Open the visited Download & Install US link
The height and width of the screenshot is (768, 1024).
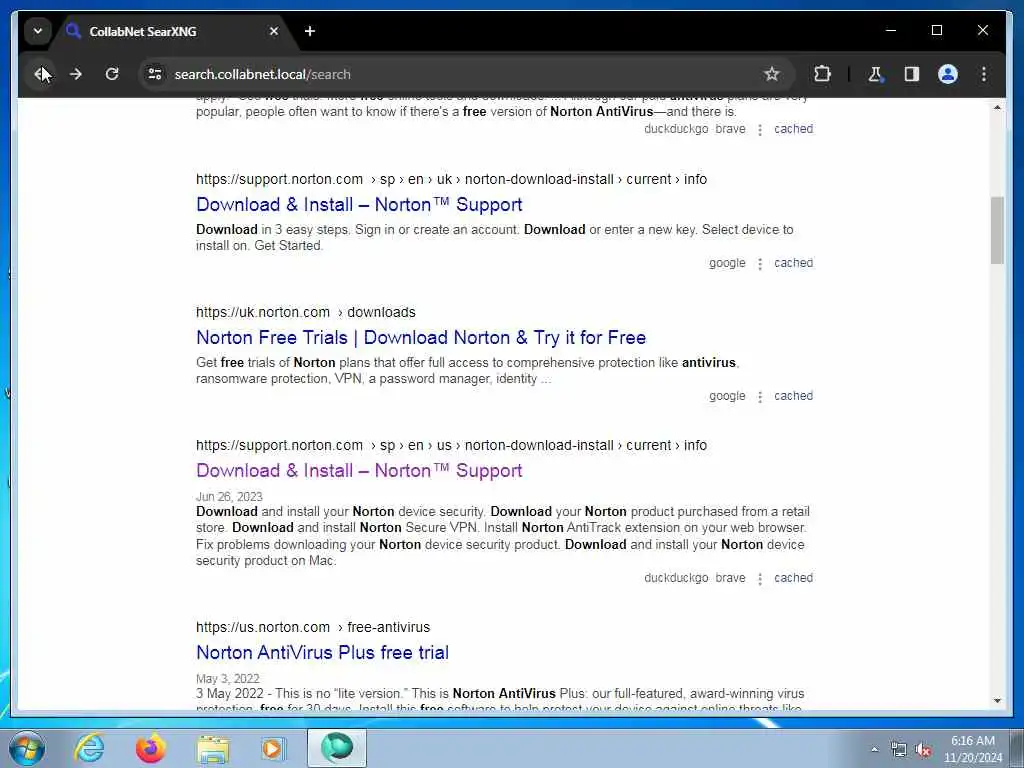pyautogui.click(x=359, y=471)
